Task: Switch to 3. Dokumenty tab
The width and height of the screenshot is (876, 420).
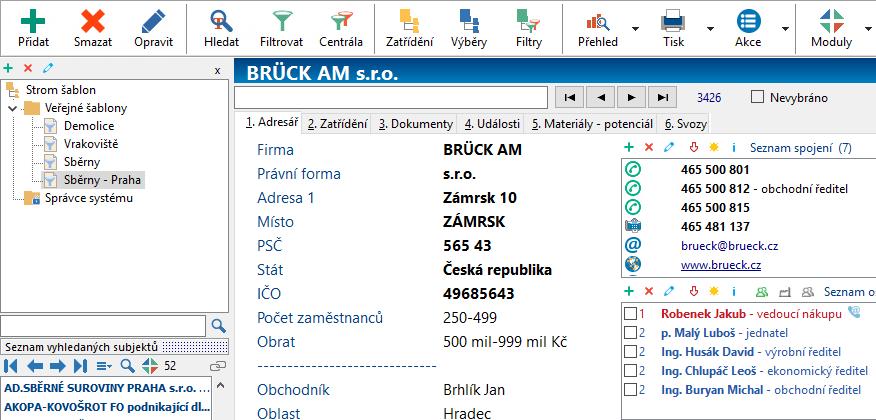Action: click(416, 125)
